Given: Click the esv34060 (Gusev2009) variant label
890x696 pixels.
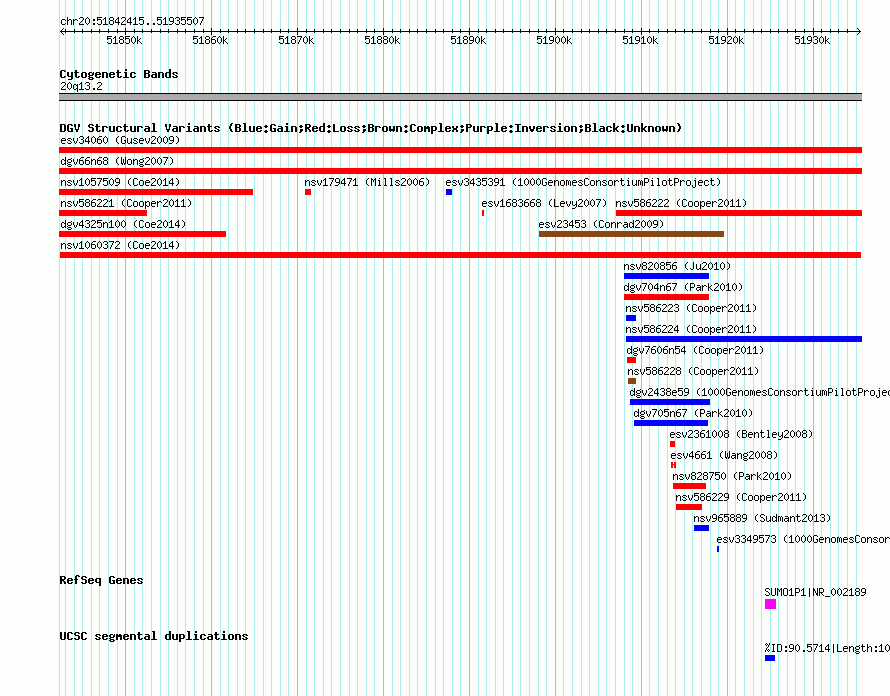Looking at the screenshot, I should [x=120, y=140].
